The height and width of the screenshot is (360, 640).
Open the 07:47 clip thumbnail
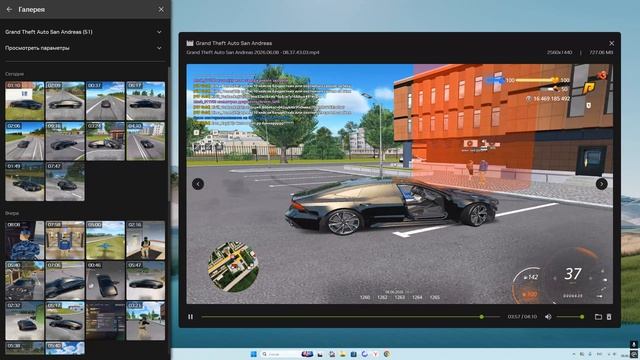coord(65,182)
